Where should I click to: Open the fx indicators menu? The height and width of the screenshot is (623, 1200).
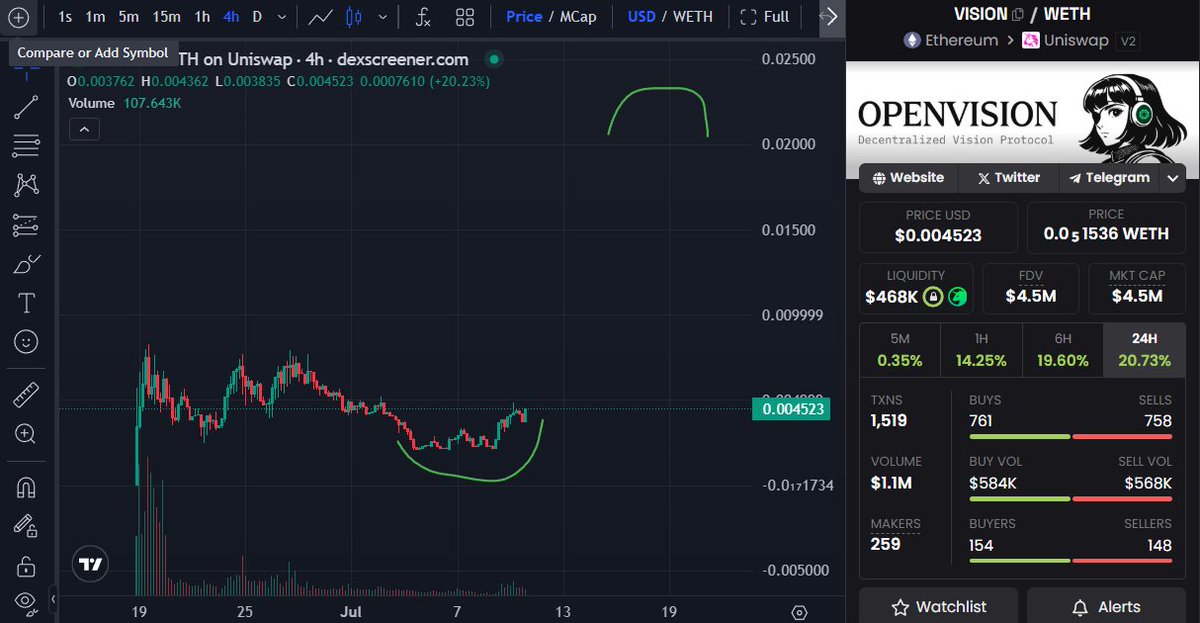click(423, 17)
